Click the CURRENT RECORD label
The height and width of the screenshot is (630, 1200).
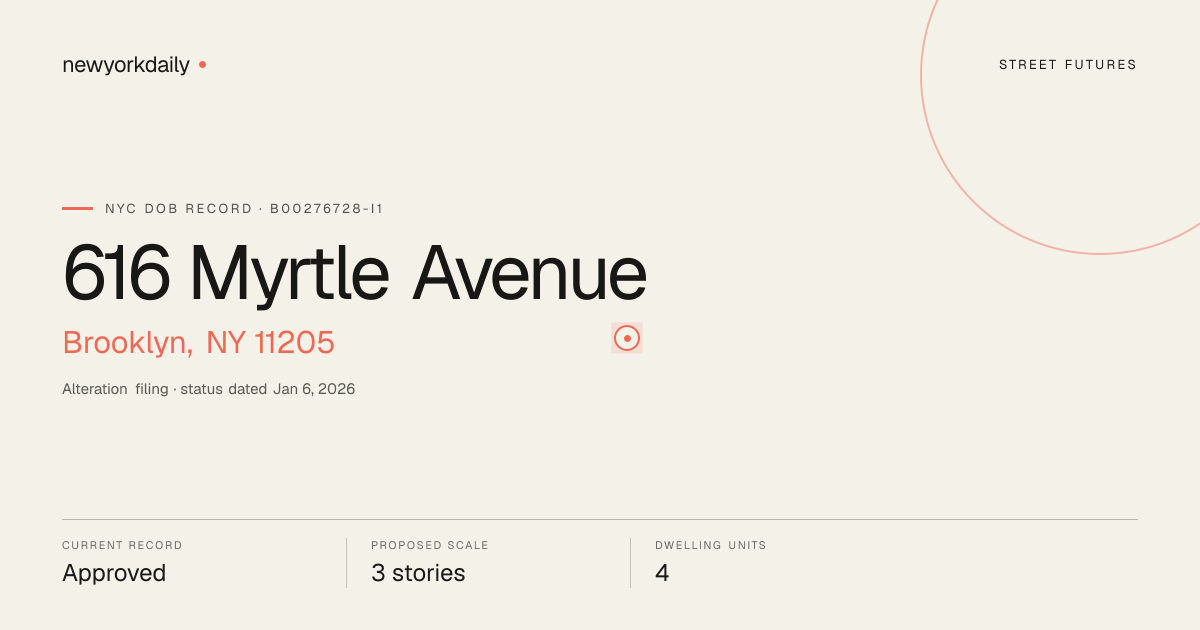click(122, 546)
